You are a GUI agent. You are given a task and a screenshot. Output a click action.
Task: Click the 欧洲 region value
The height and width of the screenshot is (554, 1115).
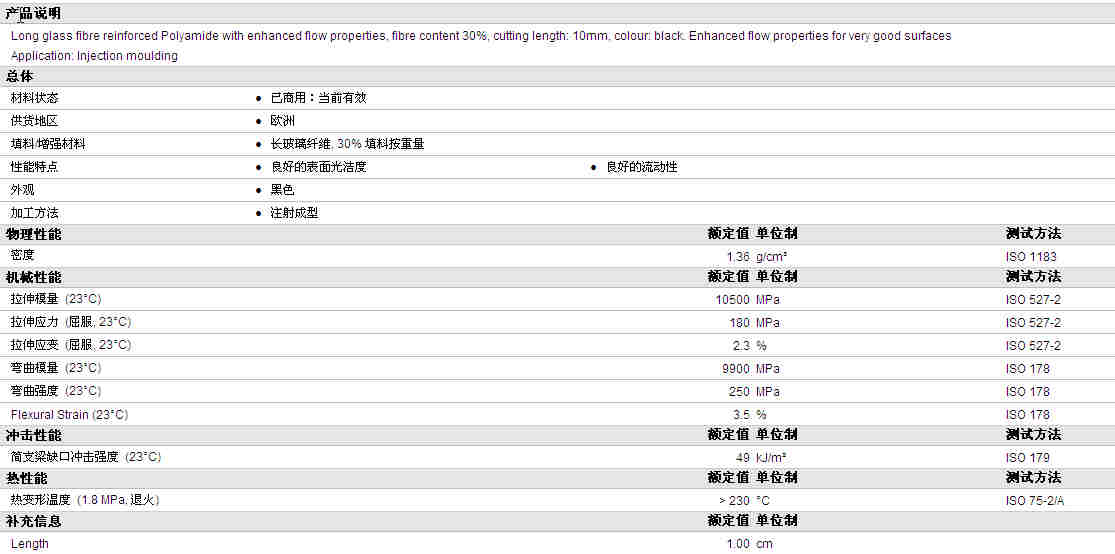[283, 121]
